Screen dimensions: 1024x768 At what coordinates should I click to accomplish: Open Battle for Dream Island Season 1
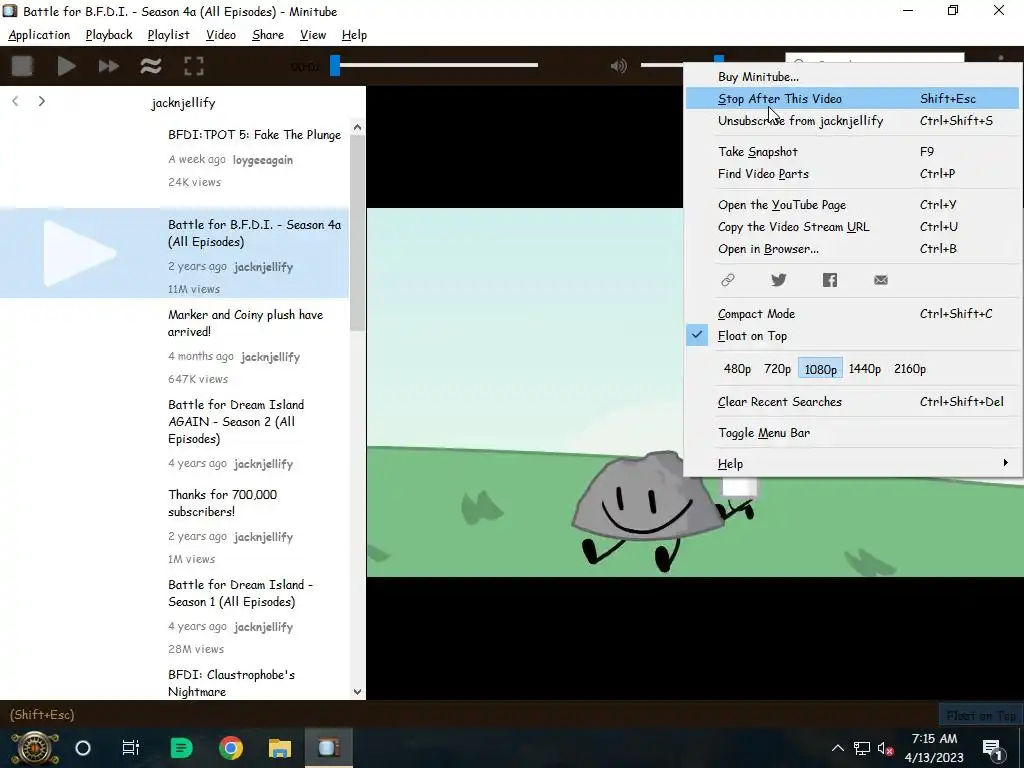tap(174, 613)
